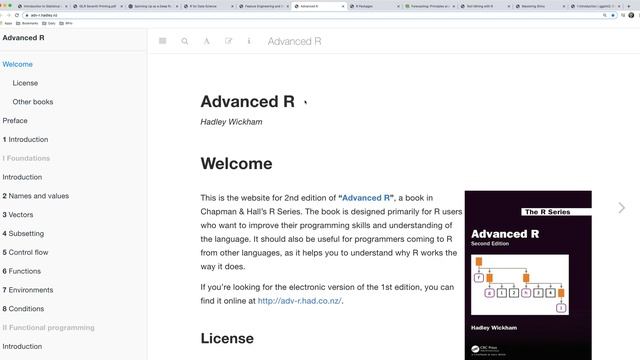This screenshot has height=360, width=640.
Task: Switch to the Introduction to Statistical tab
Action: 42,6
